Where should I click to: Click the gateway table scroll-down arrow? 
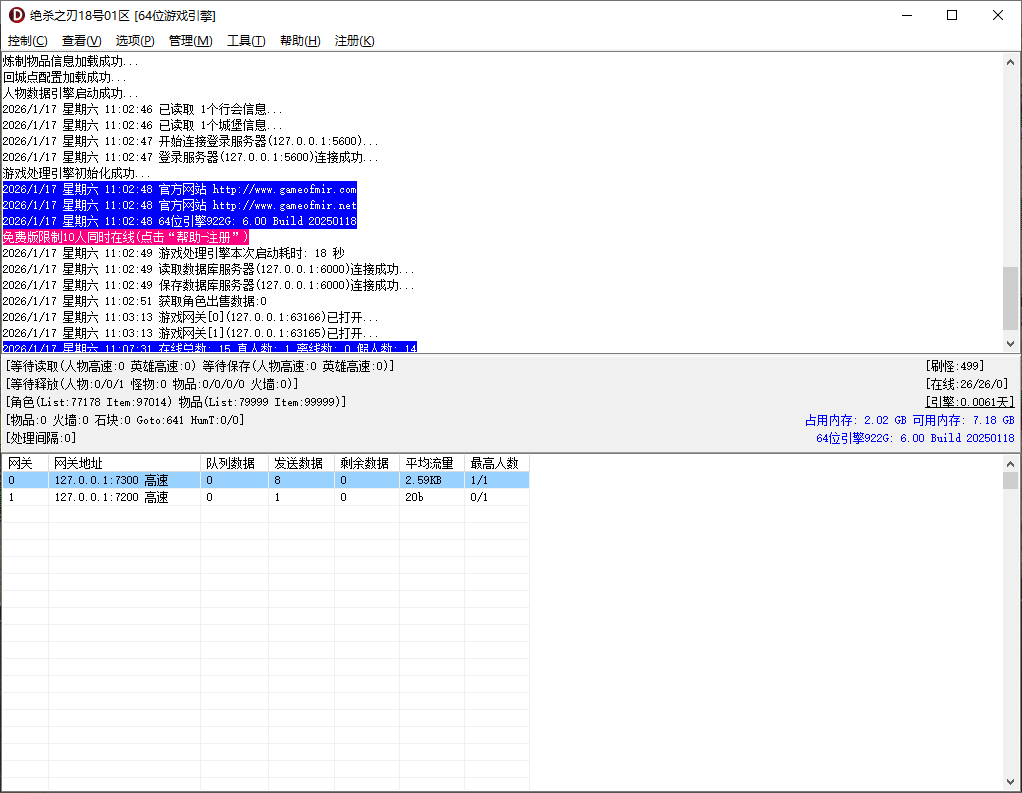[1011, 782]
